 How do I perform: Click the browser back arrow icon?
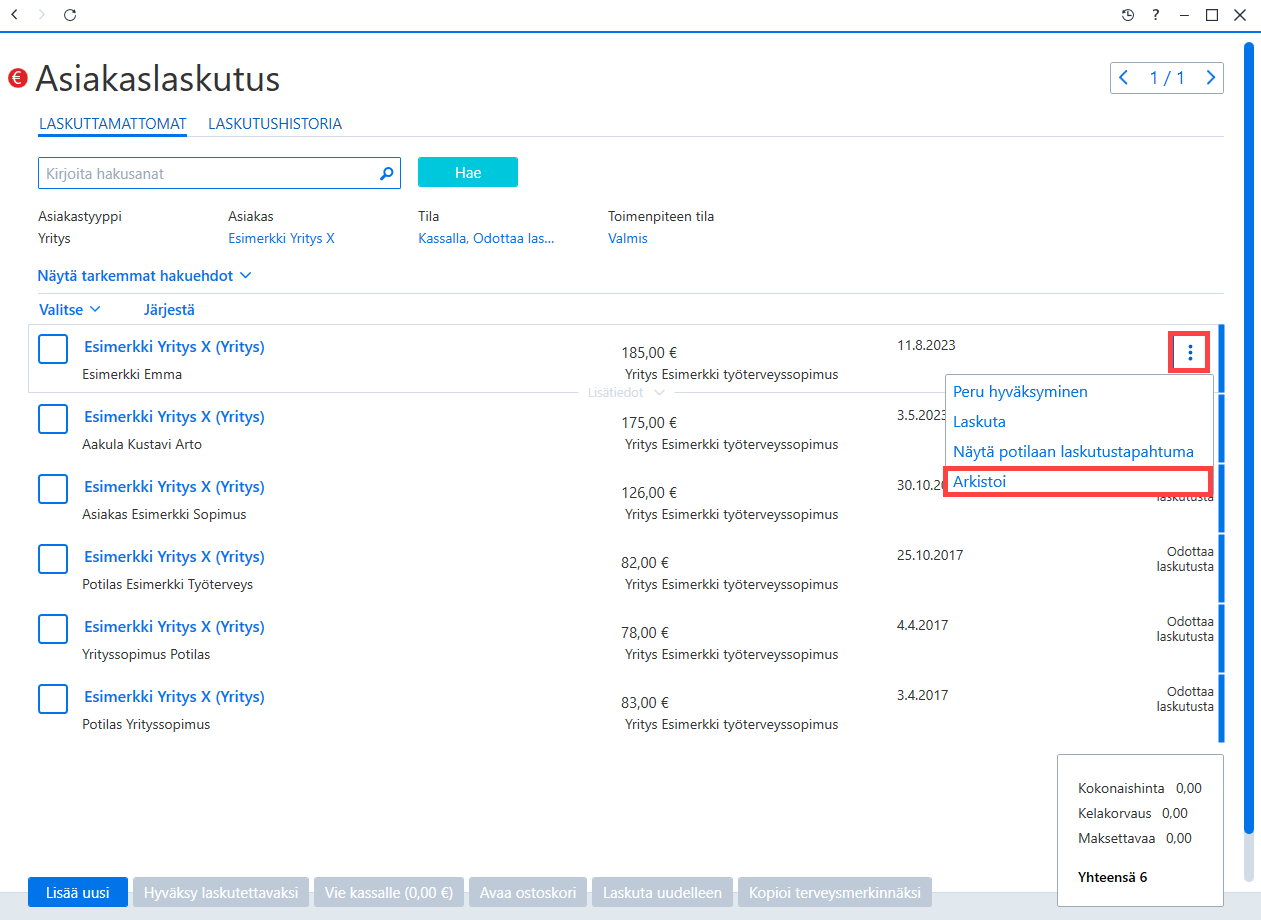[x=13, y=15]
